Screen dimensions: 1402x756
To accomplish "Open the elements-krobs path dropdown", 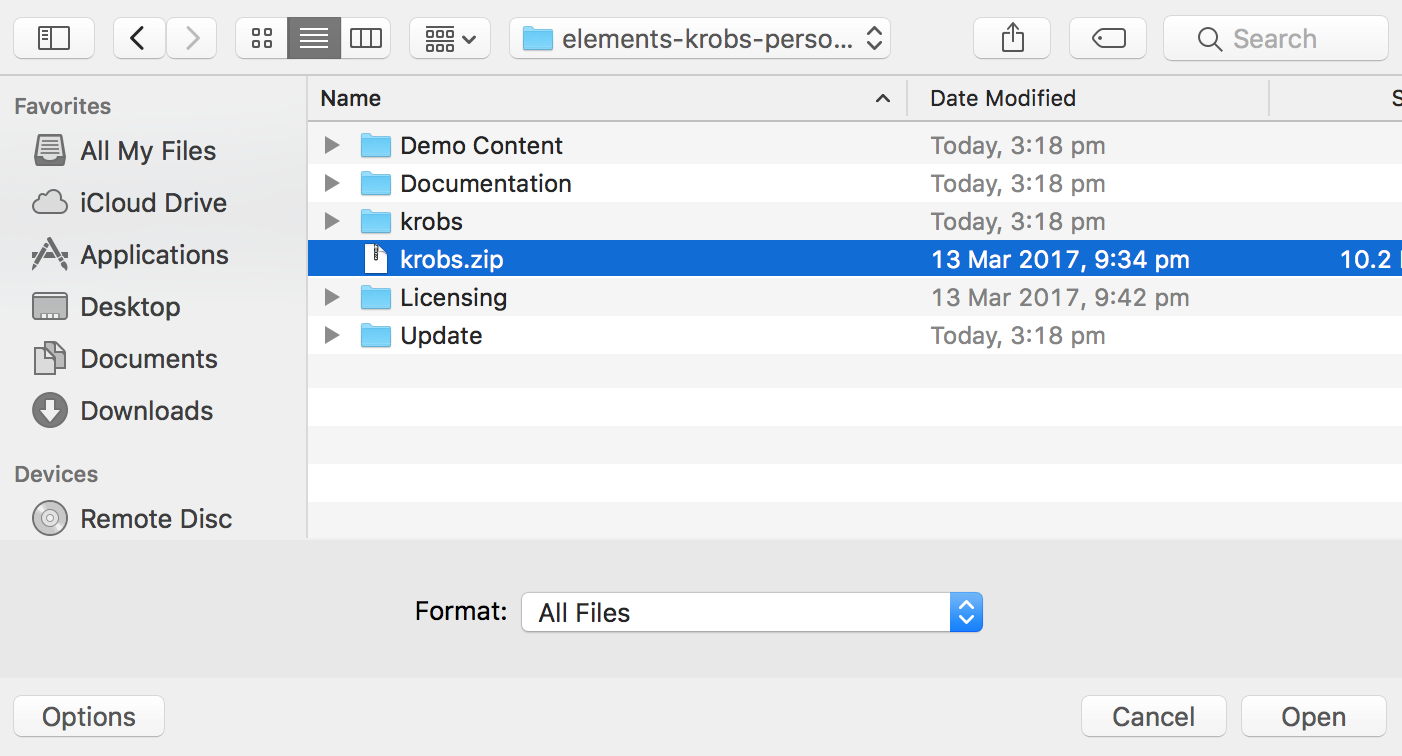I will [x=699, y=38].
